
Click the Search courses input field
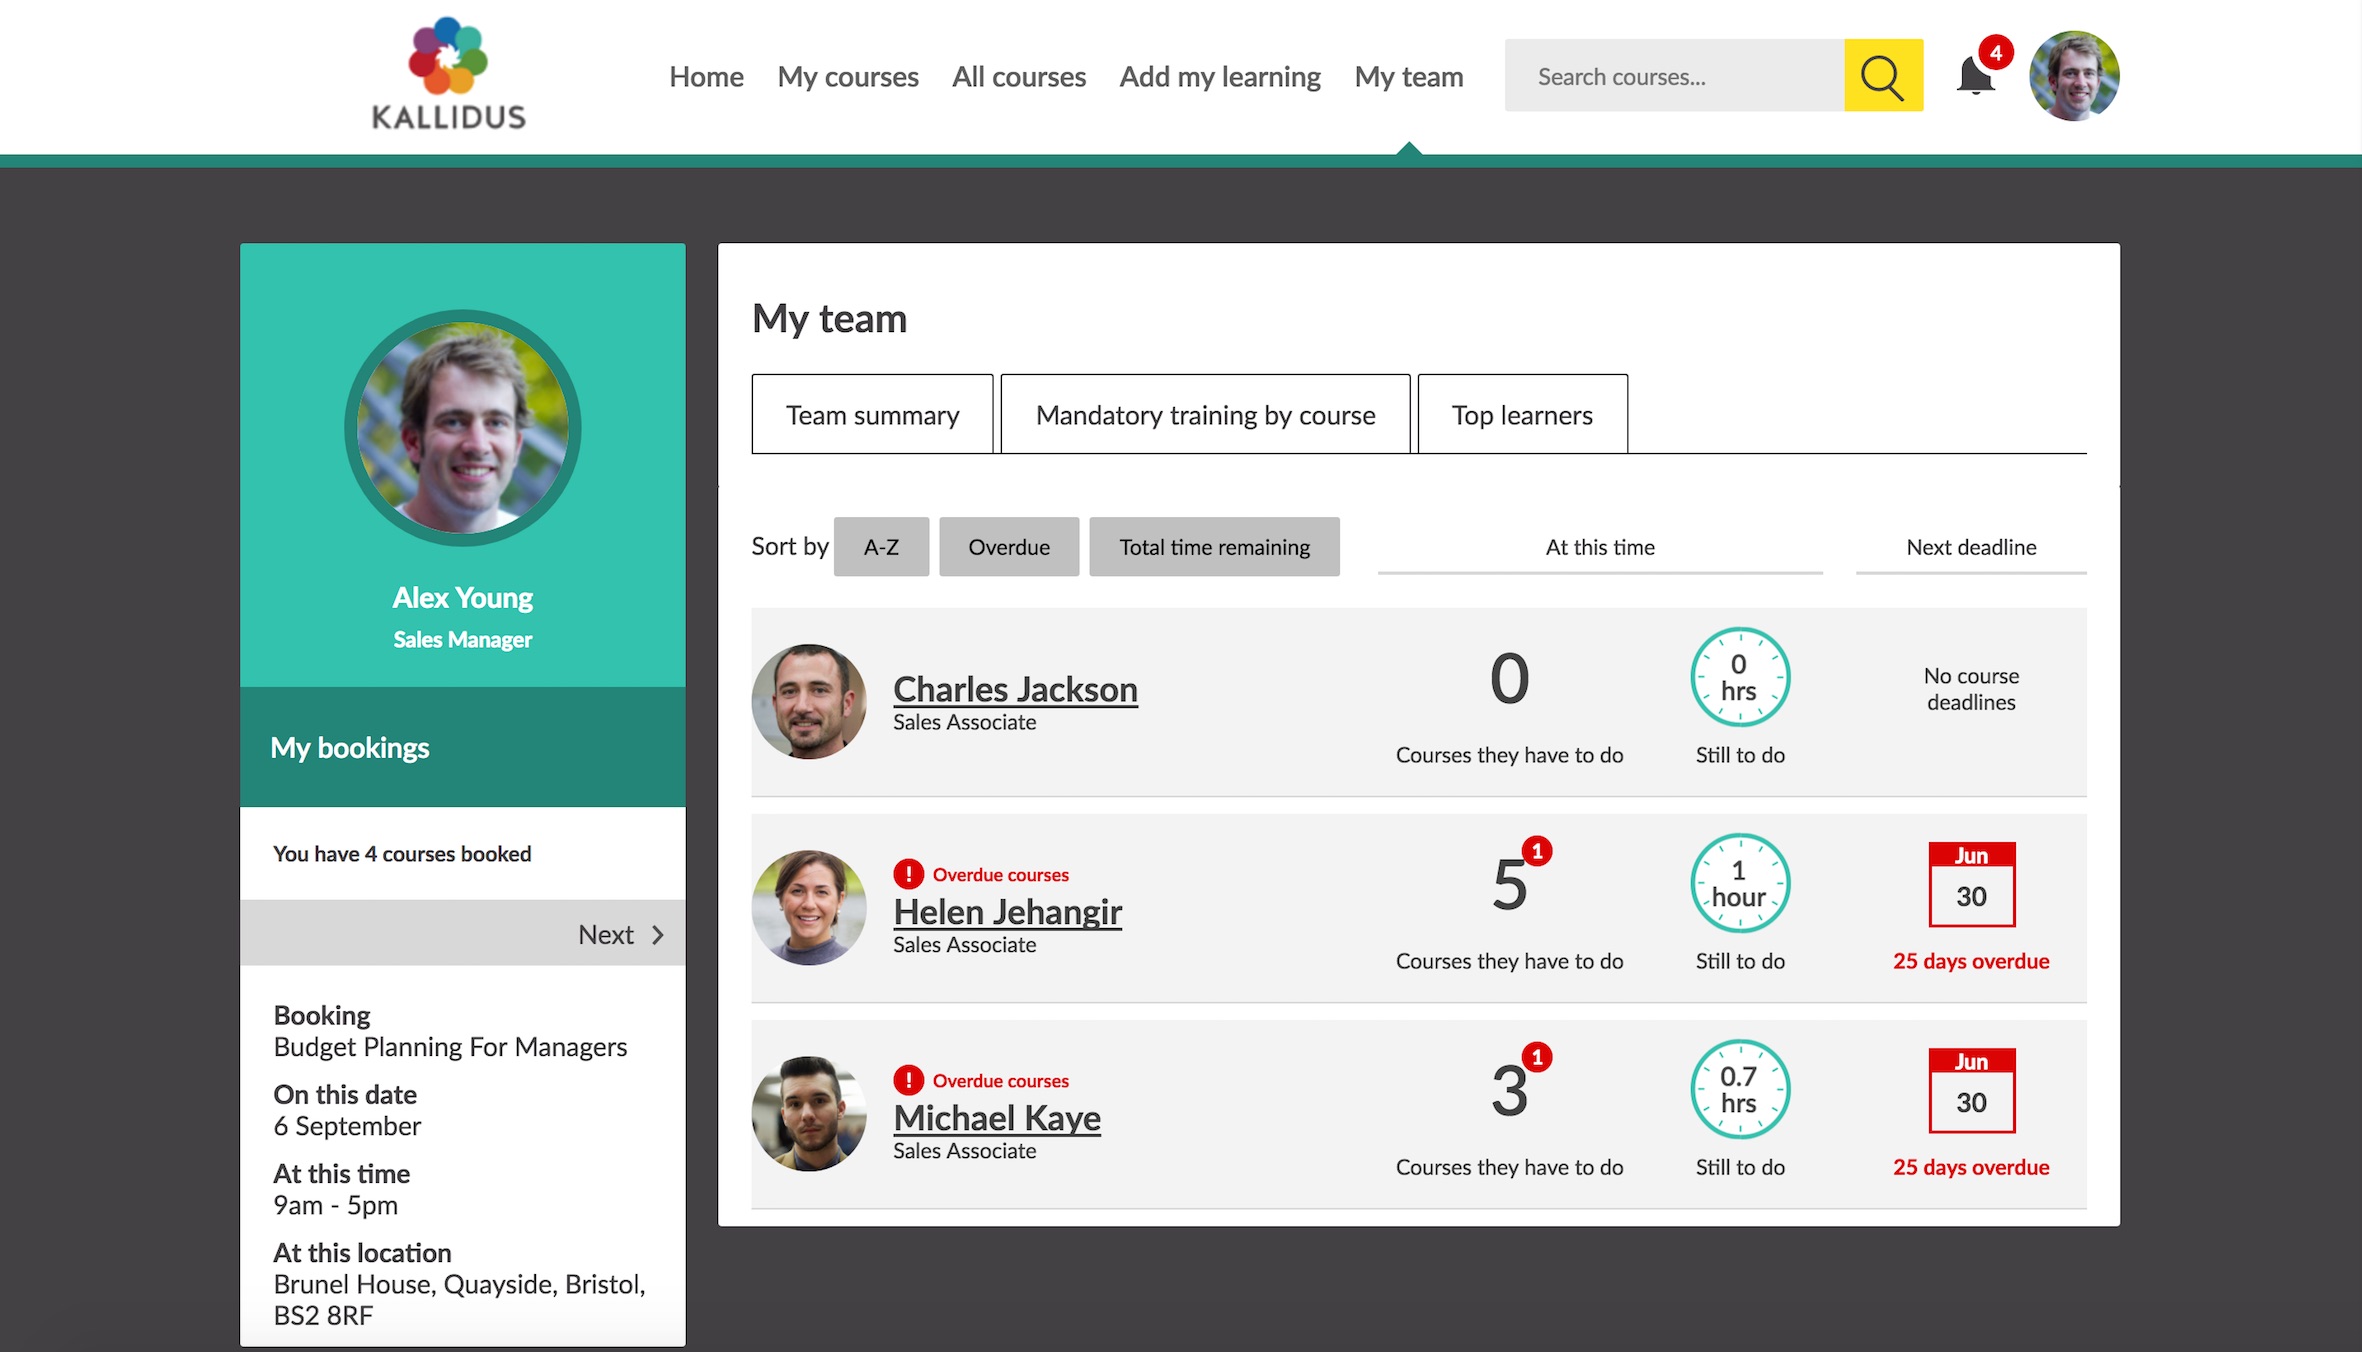(x=1674, y=76)
